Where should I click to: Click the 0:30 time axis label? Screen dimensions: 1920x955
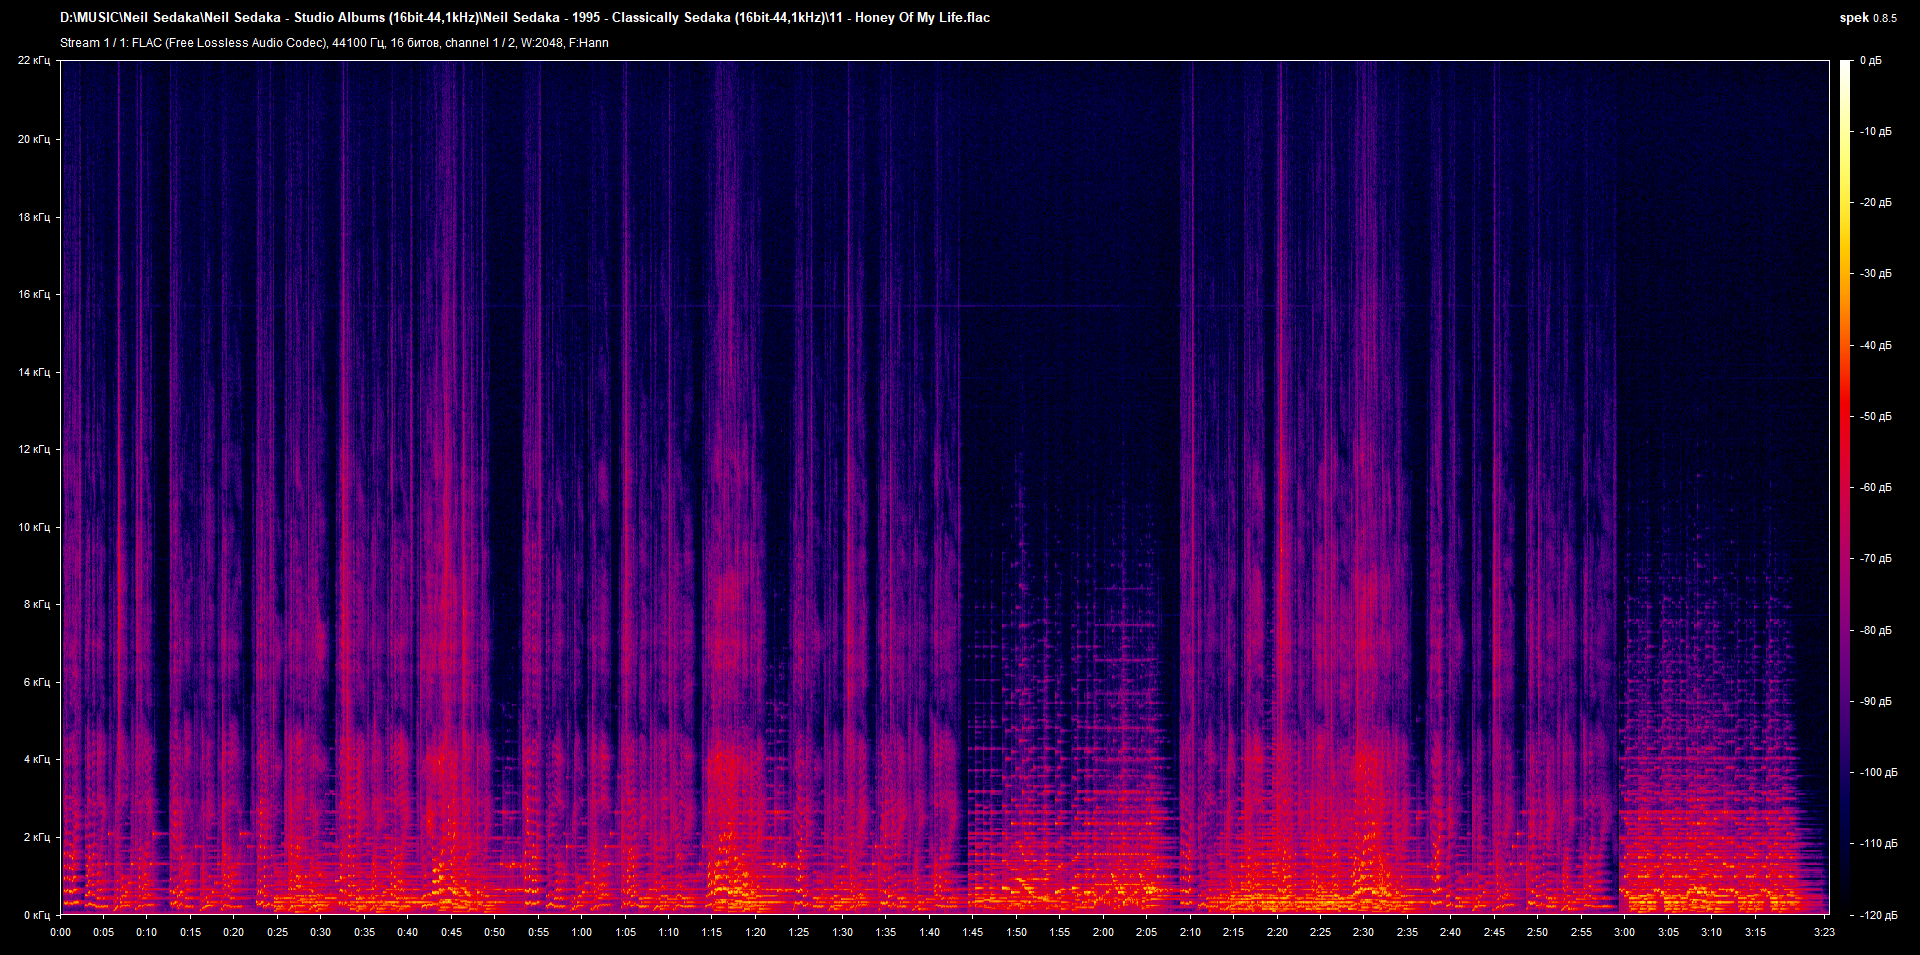(321, 932)
